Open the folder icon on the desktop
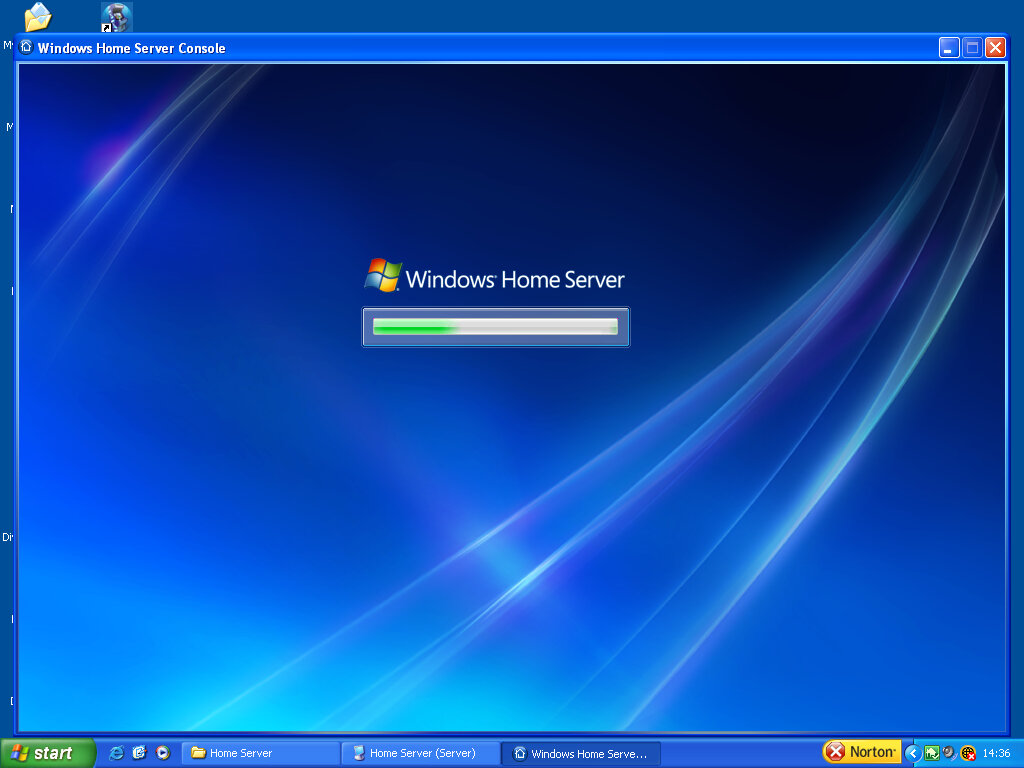This screenshot has width=1024, height=768. pyautogui.click(x=38, y=17)
